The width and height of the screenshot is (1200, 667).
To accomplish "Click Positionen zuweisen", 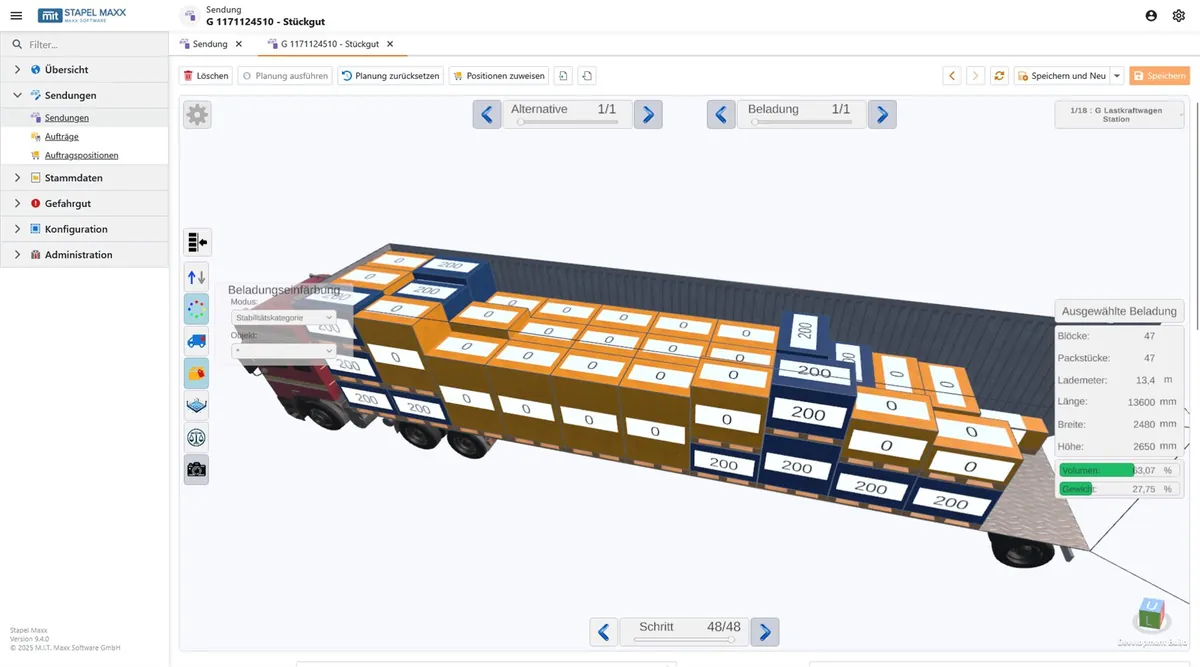I will click(499, 76).
